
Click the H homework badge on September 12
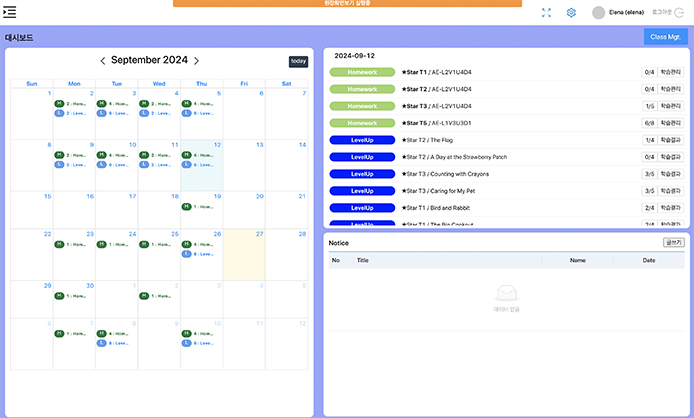(x=187, y=155)
